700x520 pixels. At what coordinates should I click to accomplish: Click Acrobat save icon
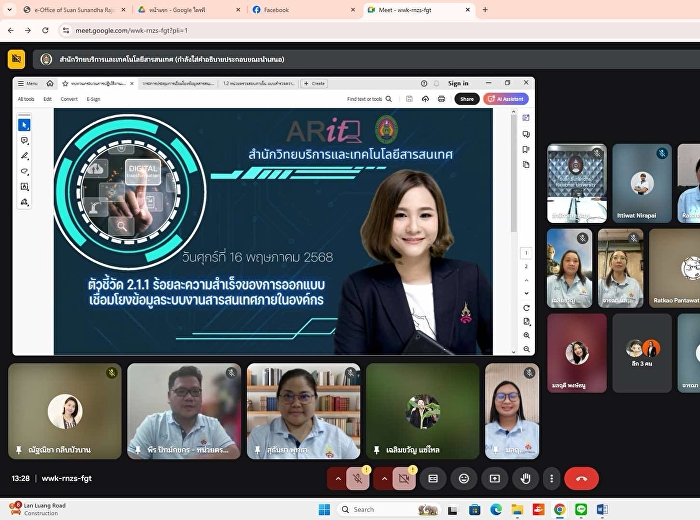409,99
